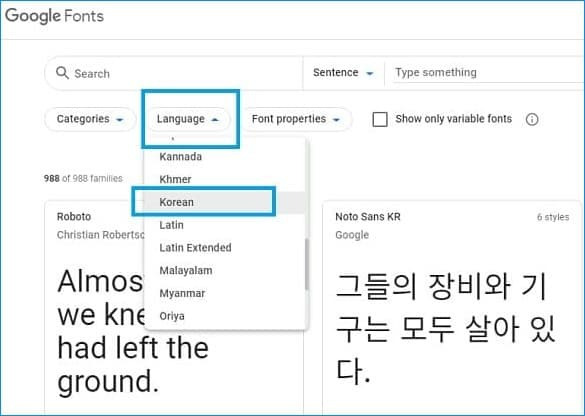The width and height of the screenshot is (585, 416).
Task: Focus the Search fonts field
Action: coord(174,73)
